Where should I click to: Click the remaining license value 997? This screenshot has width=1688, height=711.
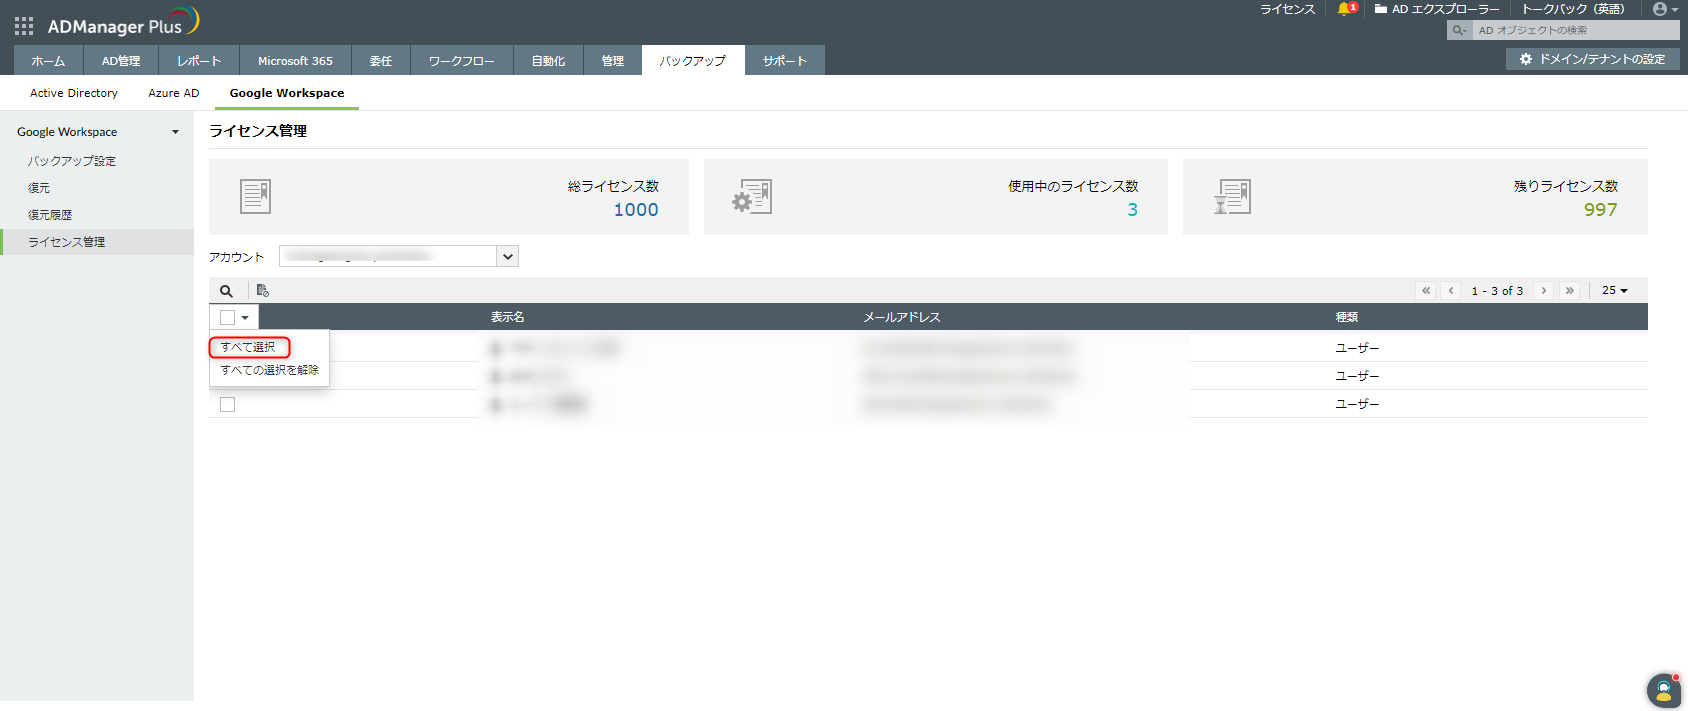tap(1600, 210)
